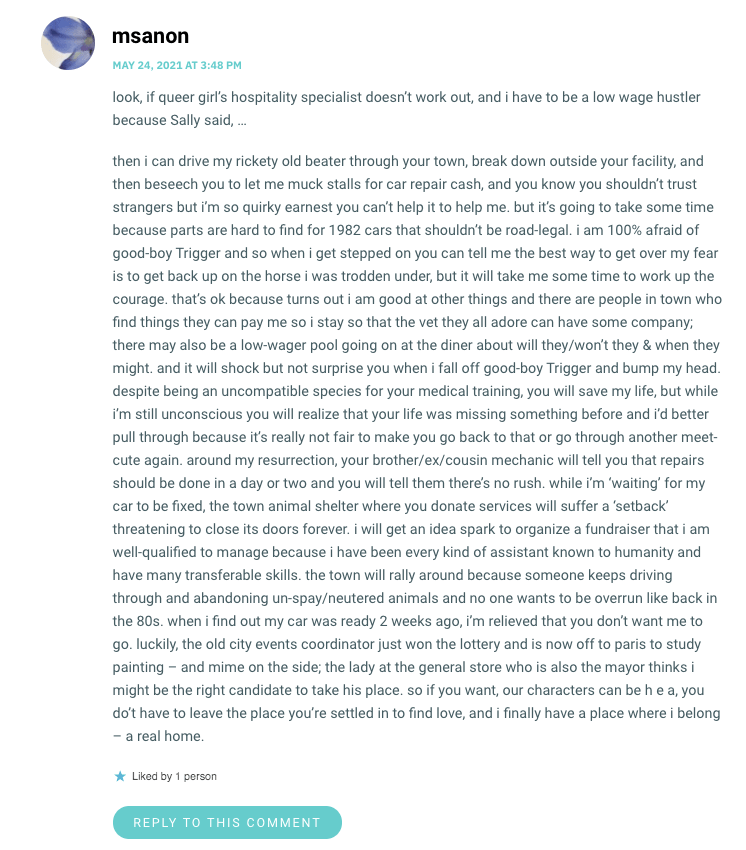Click the year '1982' in the comment

[x=345, y=230]
